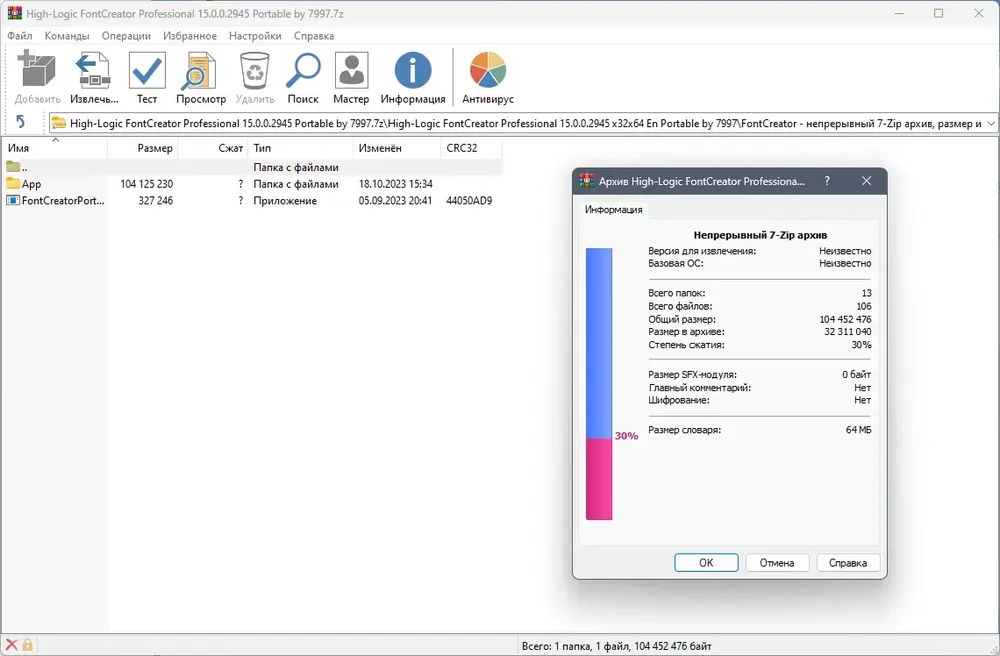The width and height of the screenshot is (1000, 656).
Task: Confirm dialog with OK button
Action: tap(706, 562)
